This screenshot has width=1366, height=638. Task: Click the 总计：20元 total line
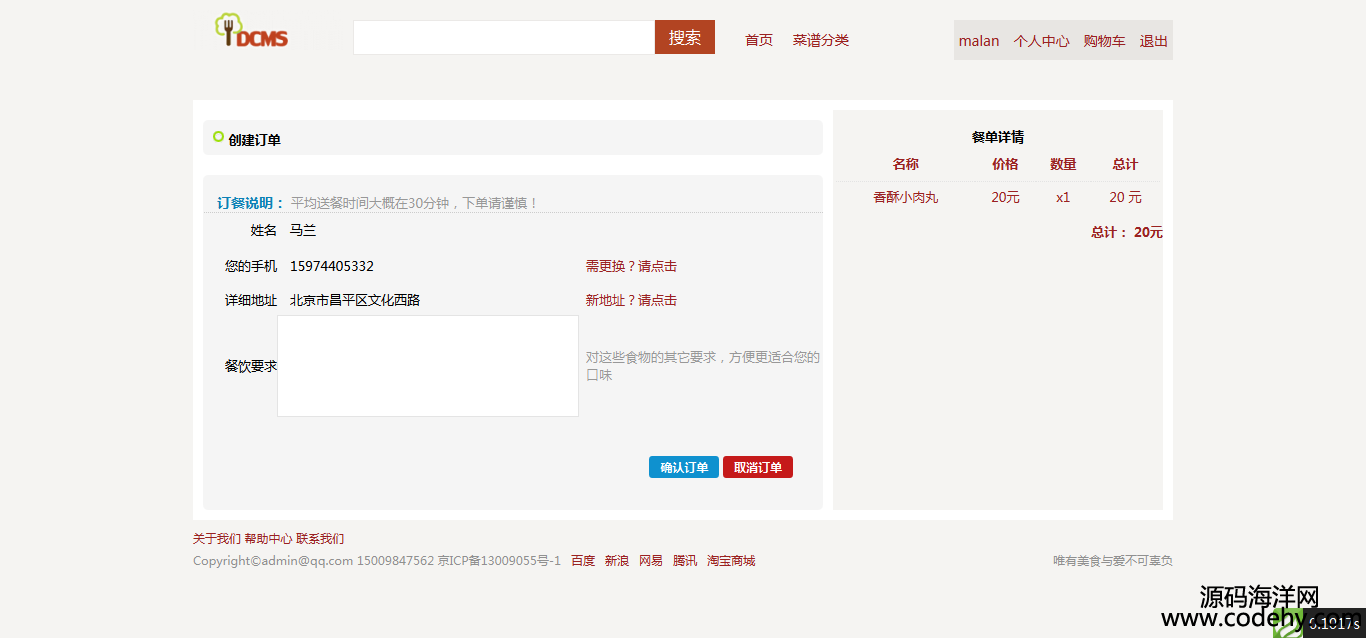[1127, 232]
